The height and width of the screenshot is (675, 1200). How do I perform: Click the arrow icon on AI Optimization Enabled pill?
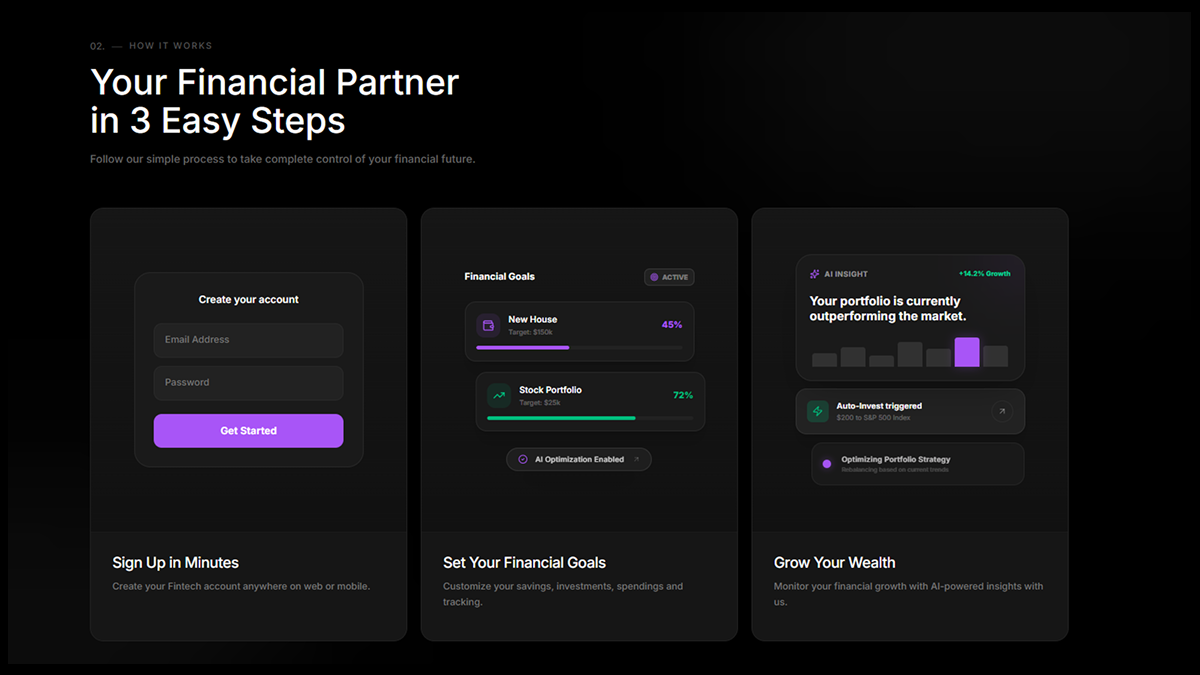636,460
